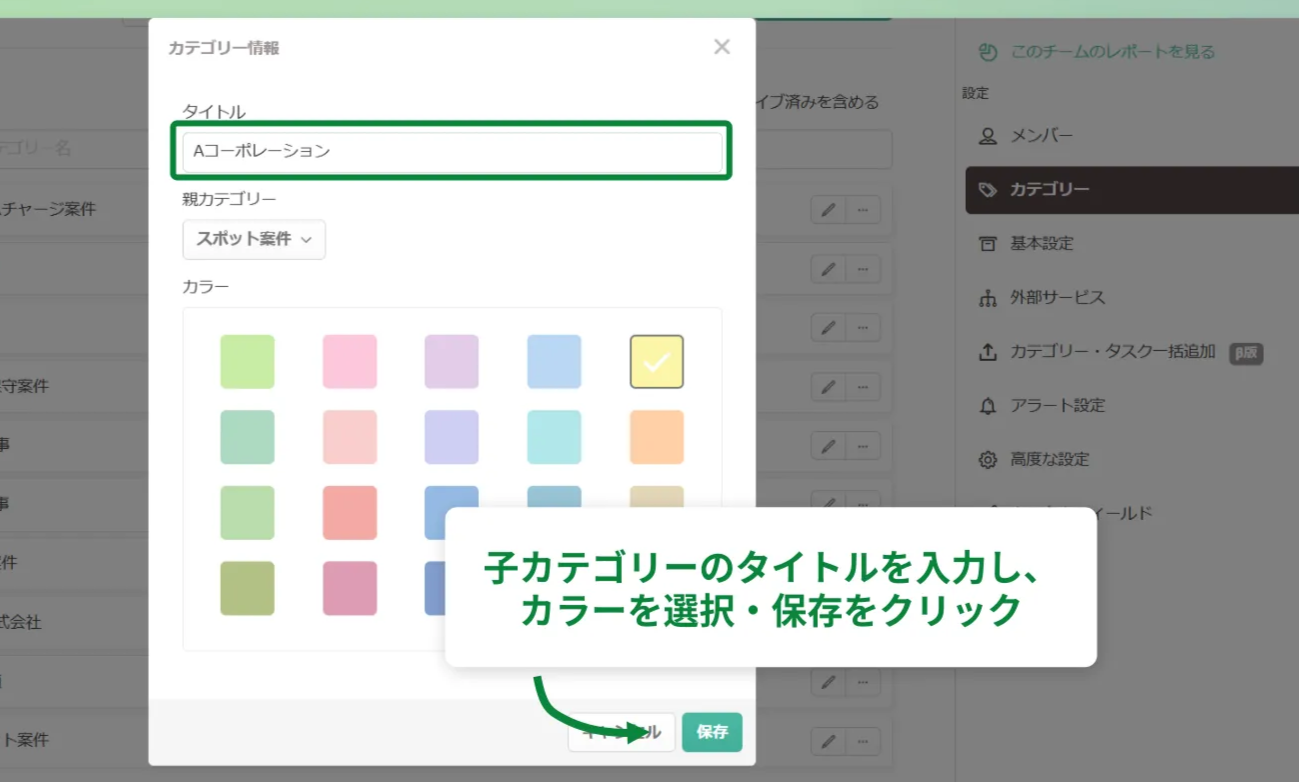Choose the light pink color swatch
This screenshot has height=782, width=1299.
pos(349,361)
